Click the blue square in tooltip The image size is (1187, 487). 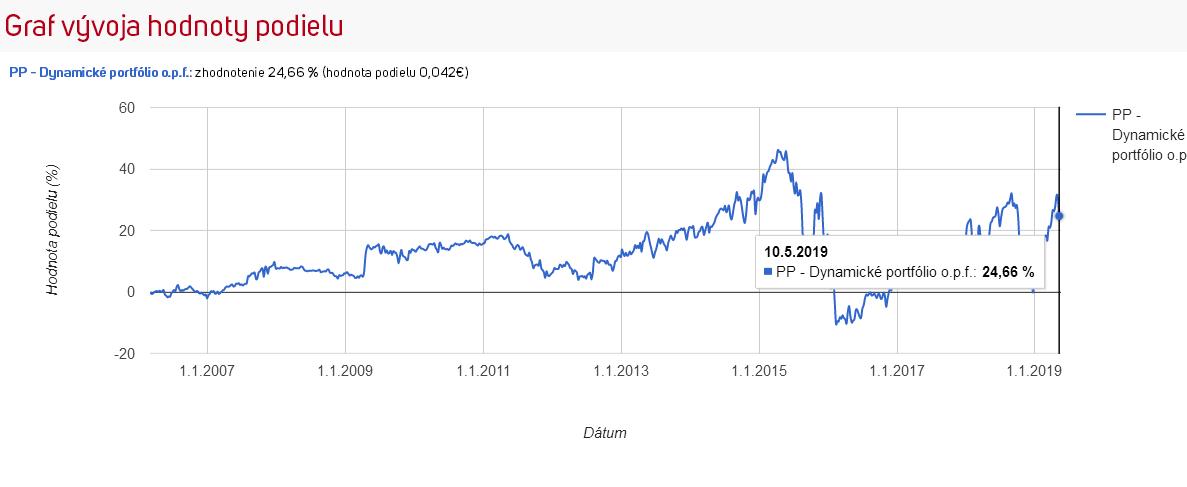pyautogui.click(x=768, y=272)
